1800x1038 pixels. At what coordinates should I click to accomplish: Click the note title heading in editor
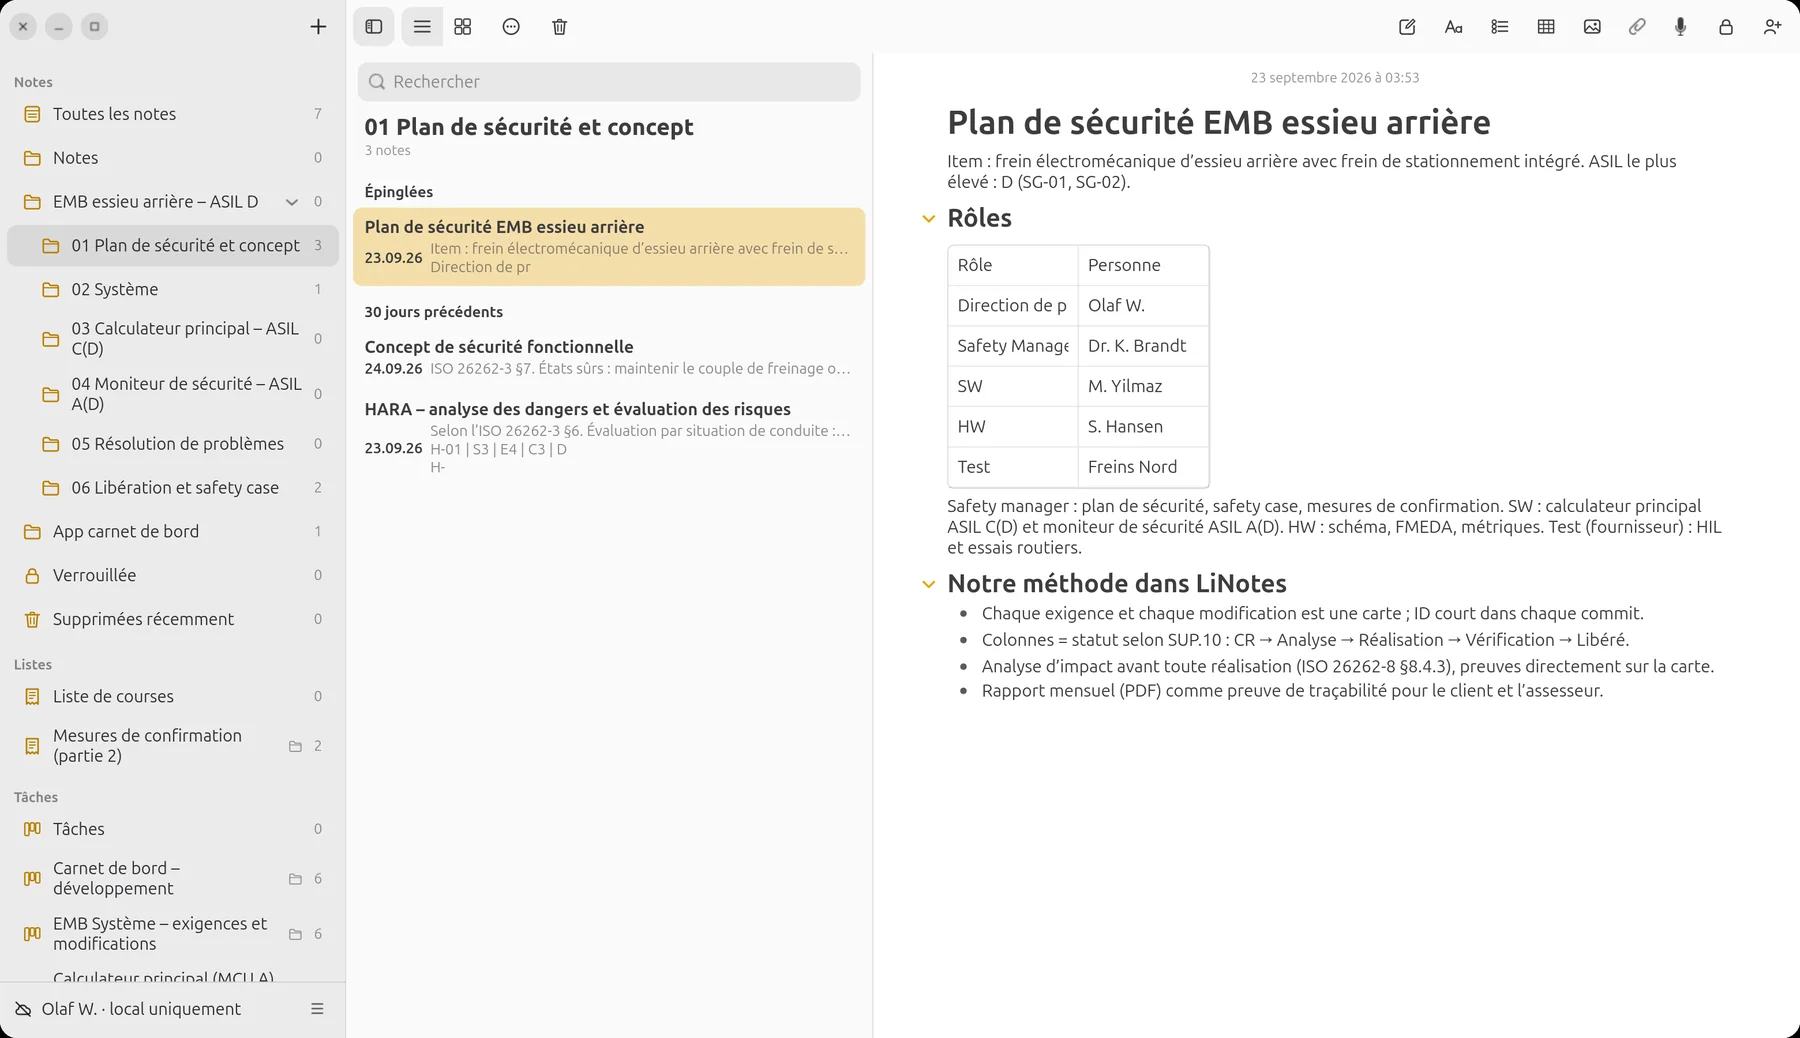1218,122
